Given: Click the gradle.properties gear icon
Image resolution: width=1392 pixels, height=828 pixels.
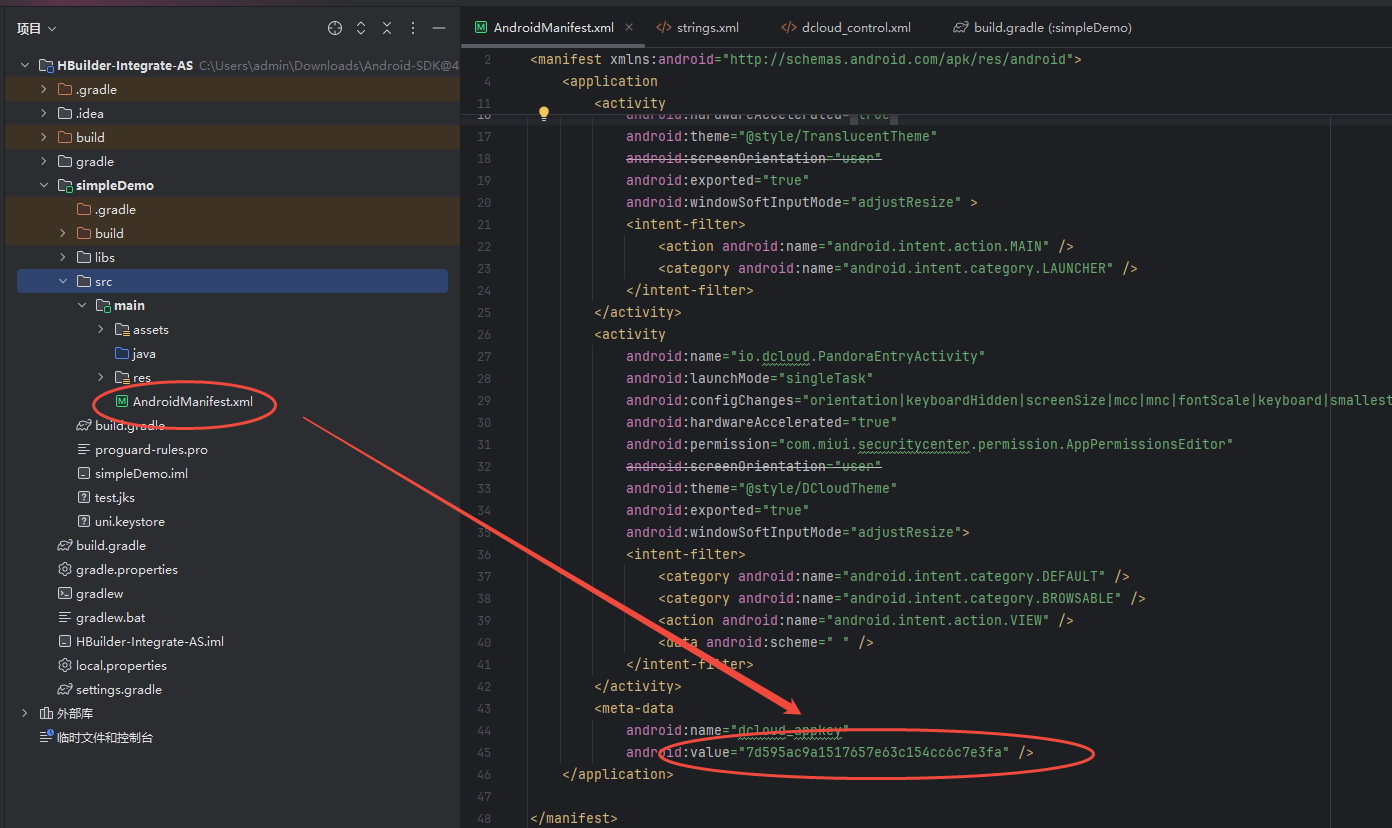Looking at the screenshot, I should pyautogui.click(x=65, y=569).
